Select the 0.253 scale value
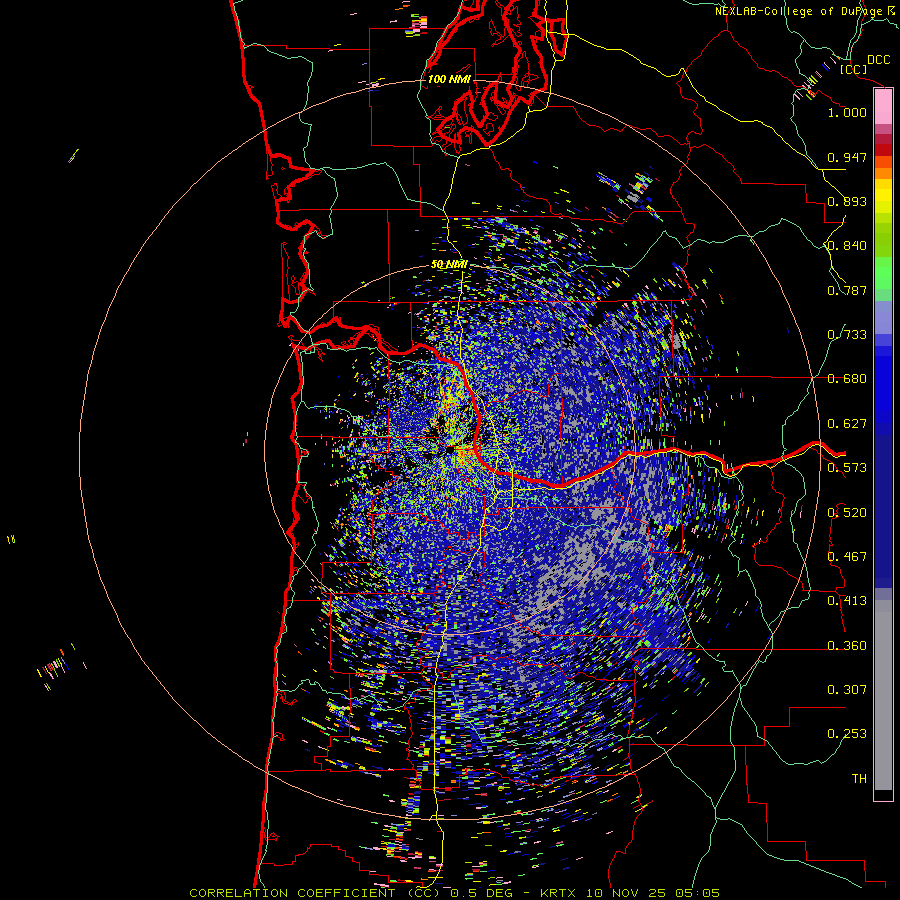The image size is (900, 900). pyautogui.click(x=847, y=734)
